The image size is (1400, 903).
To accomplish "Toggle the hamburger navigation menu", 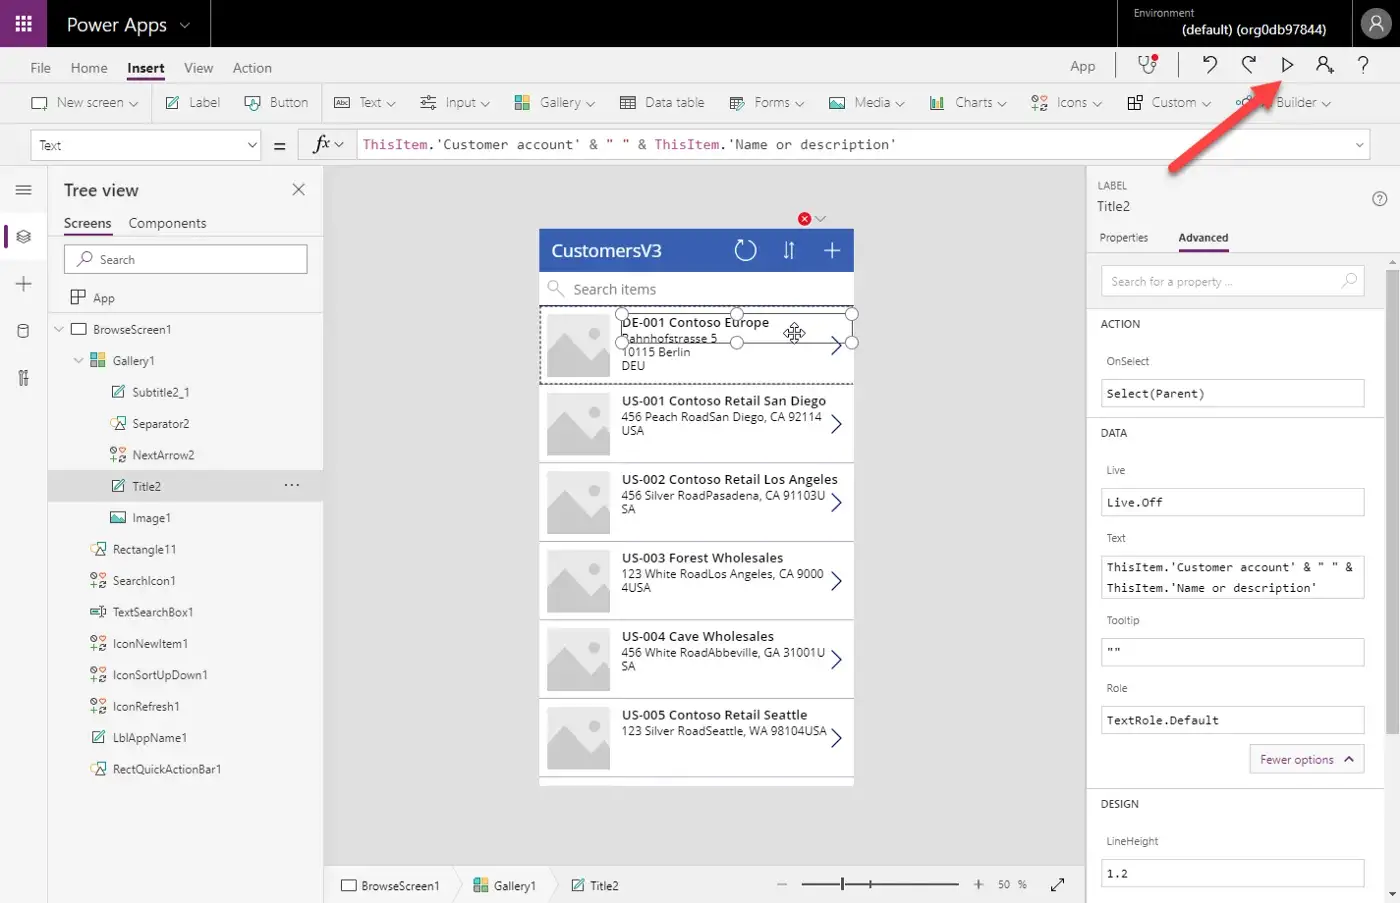I will tap(23, 189).
